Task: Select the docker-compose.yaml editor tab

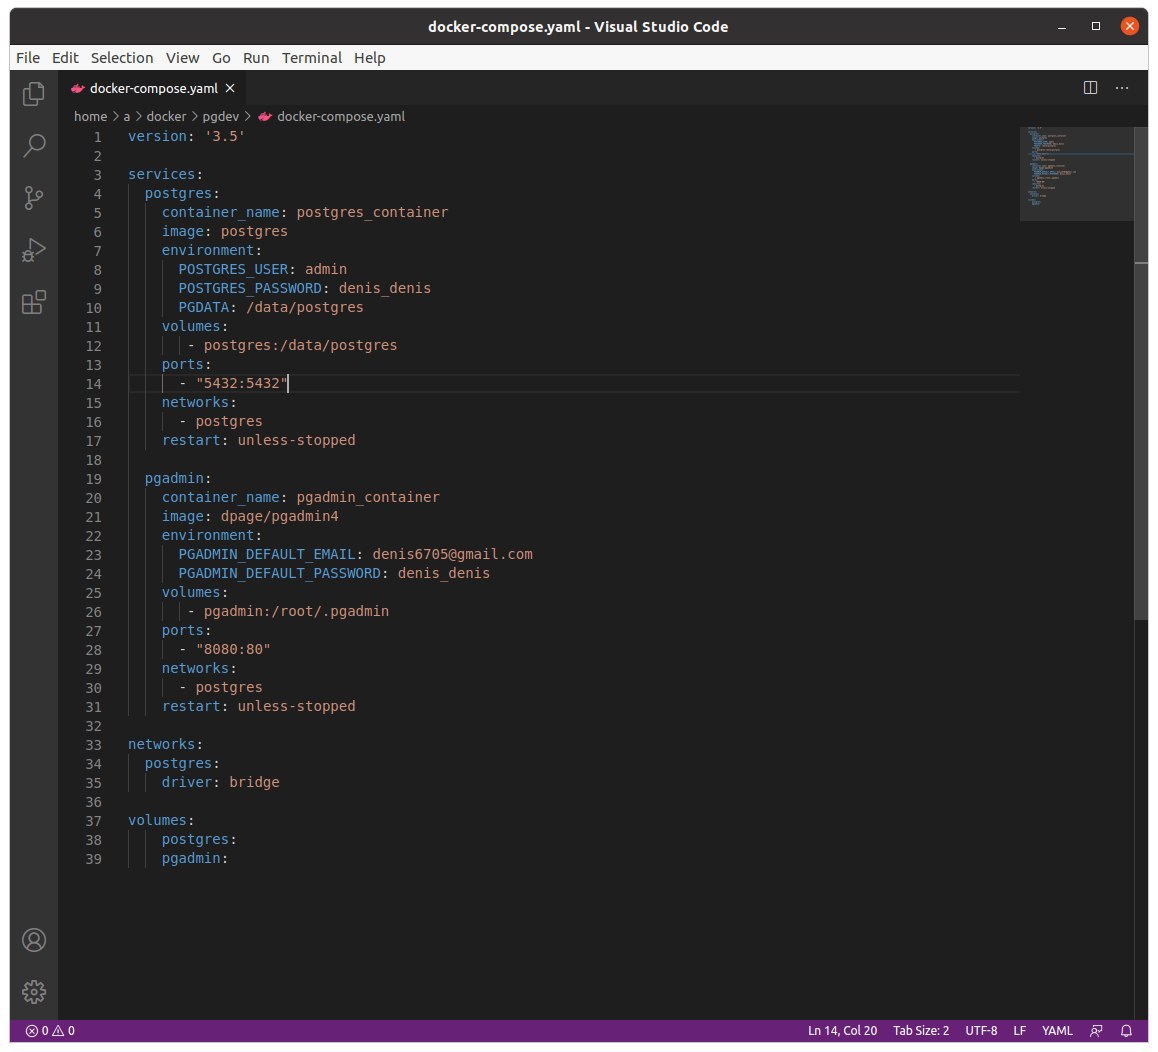Action: click(x=152, y=88)
